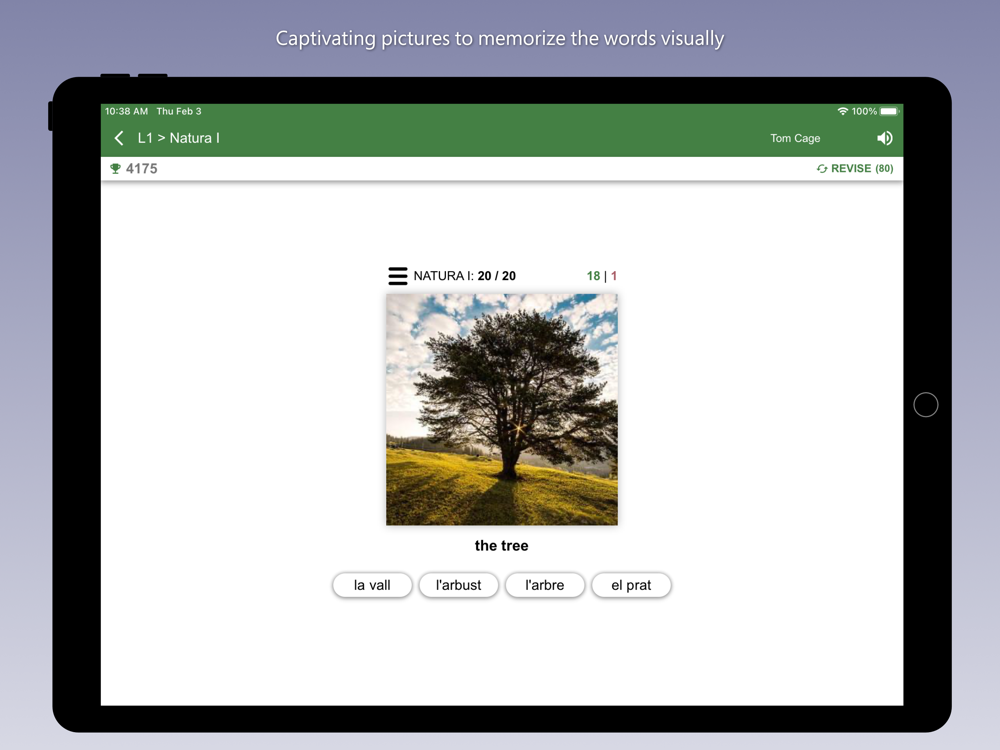Tap the tree picture

point(502,409)
